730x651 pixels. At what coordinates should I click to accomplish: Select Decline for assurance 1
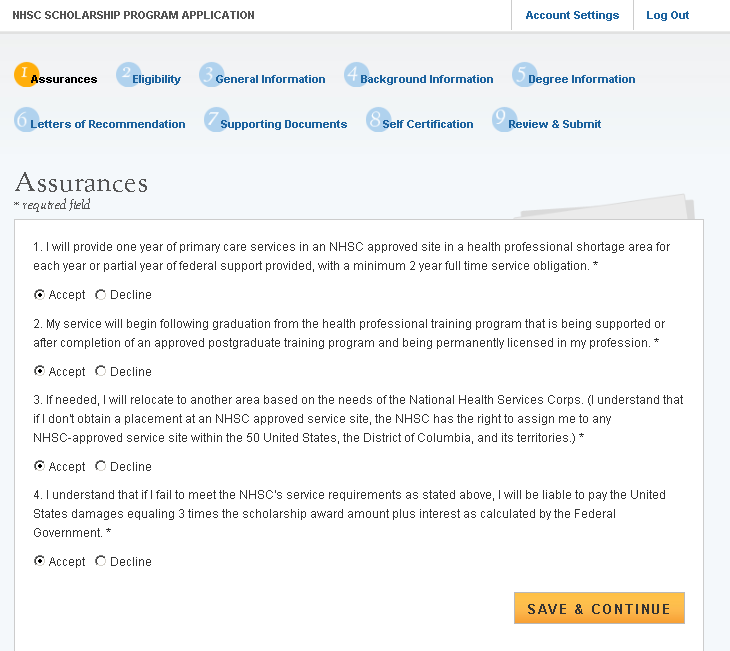point(101,295)
